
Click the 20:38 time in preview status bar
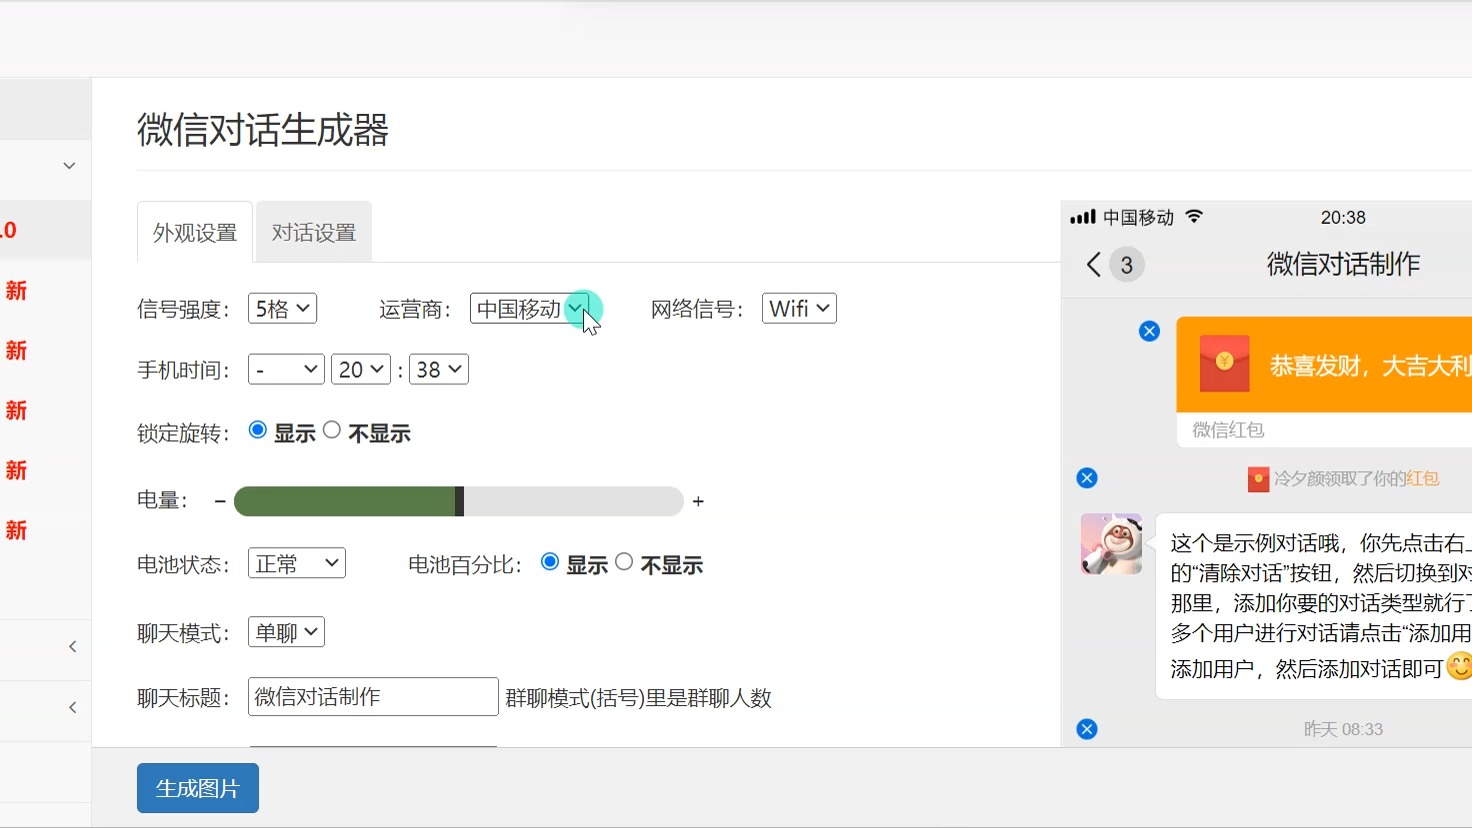tap(1343, 217)
